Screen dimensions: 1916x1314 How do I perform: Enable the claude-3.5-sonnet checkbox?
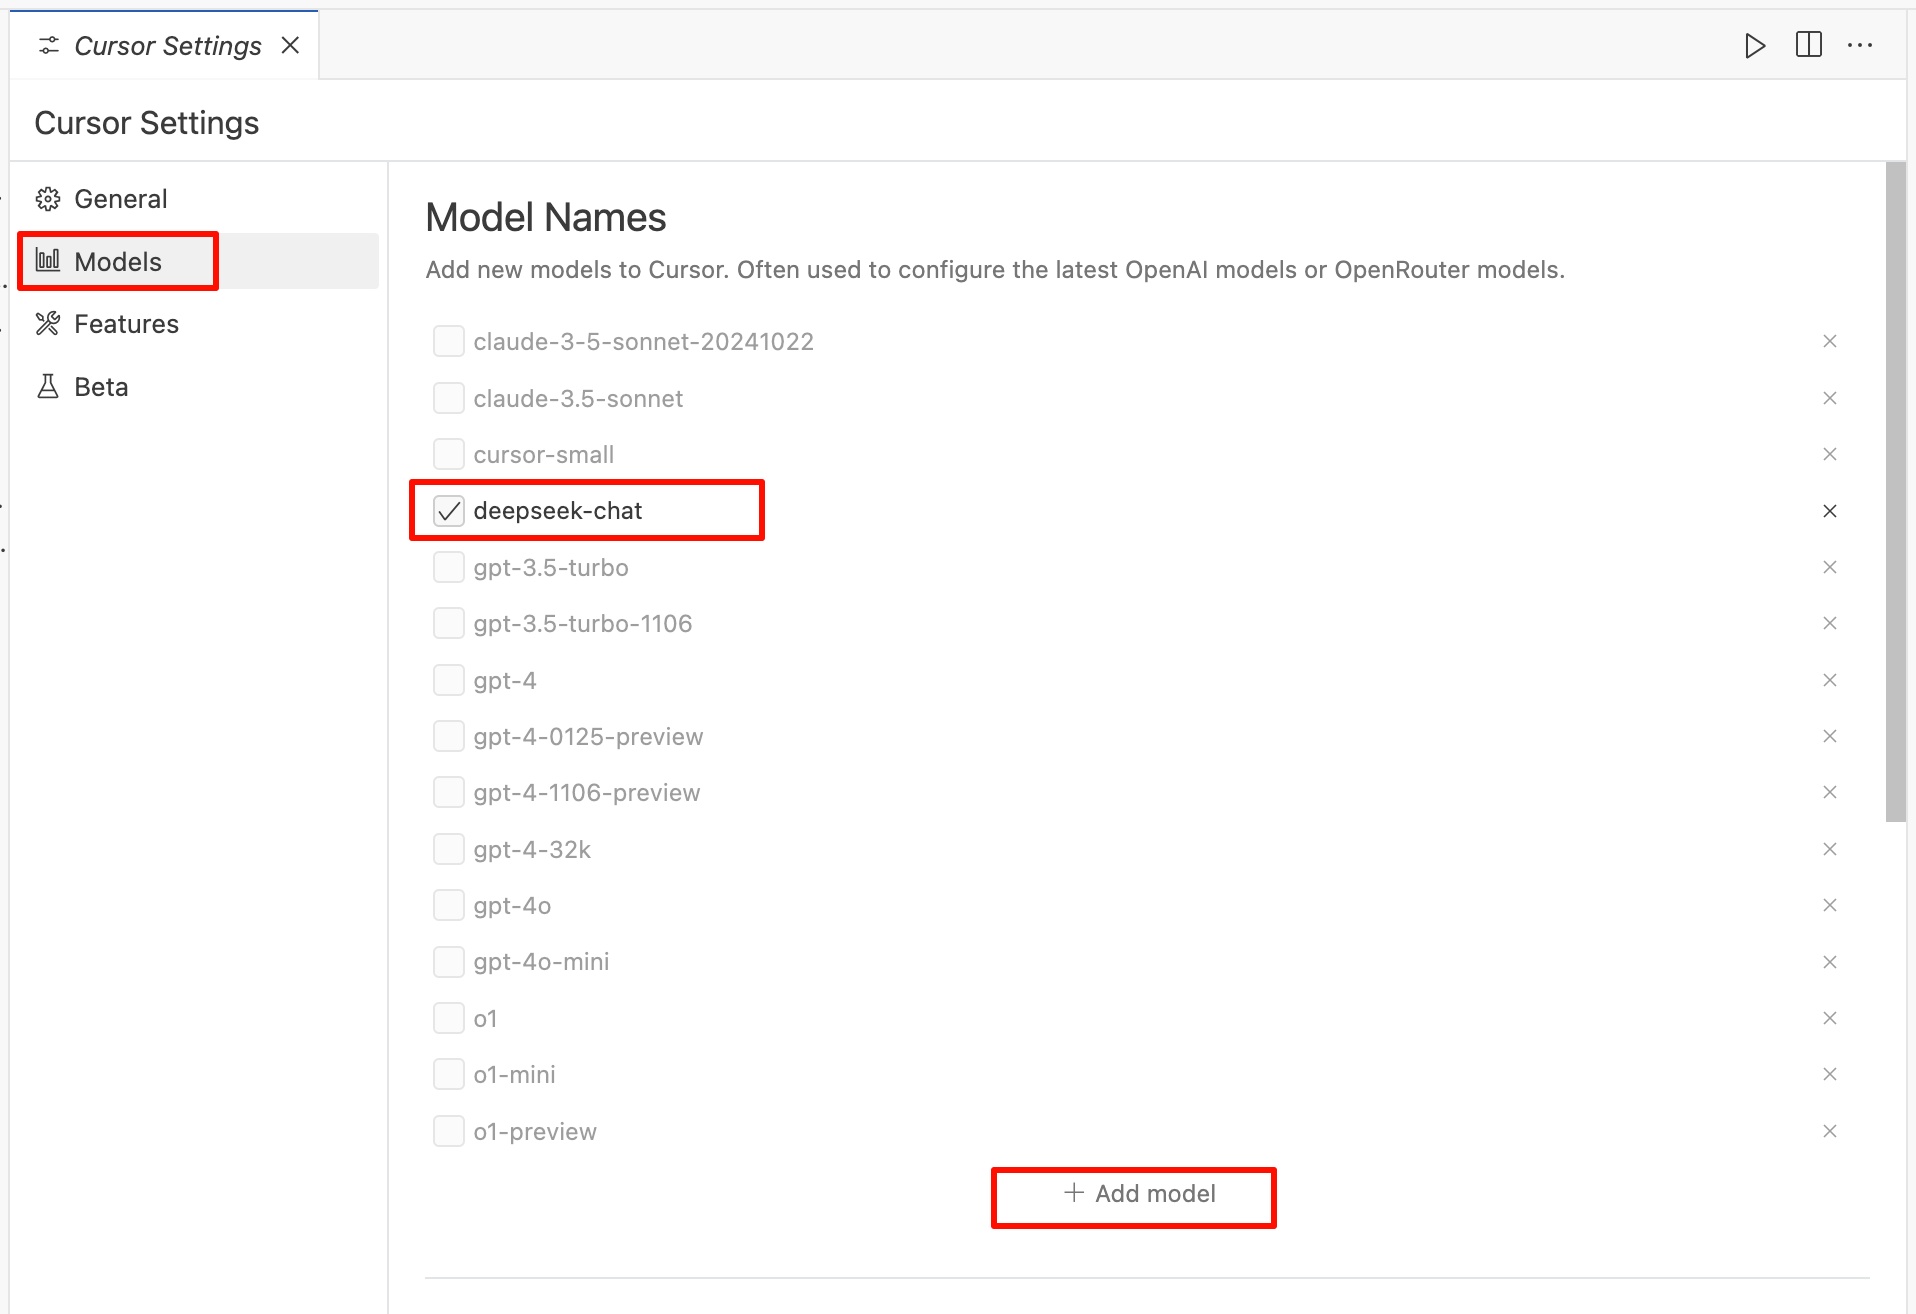[449, 398]
